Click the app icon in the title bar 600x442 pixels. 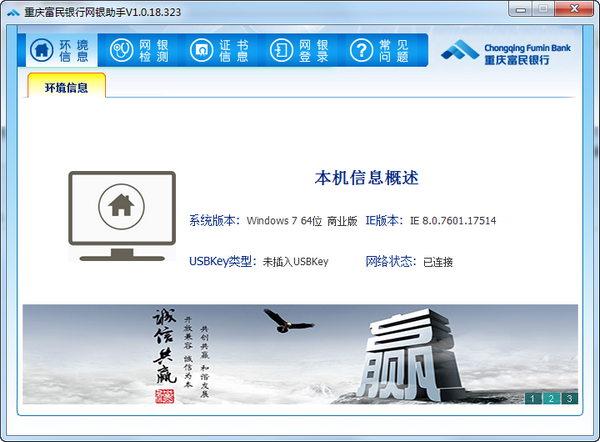pos(13,13)
